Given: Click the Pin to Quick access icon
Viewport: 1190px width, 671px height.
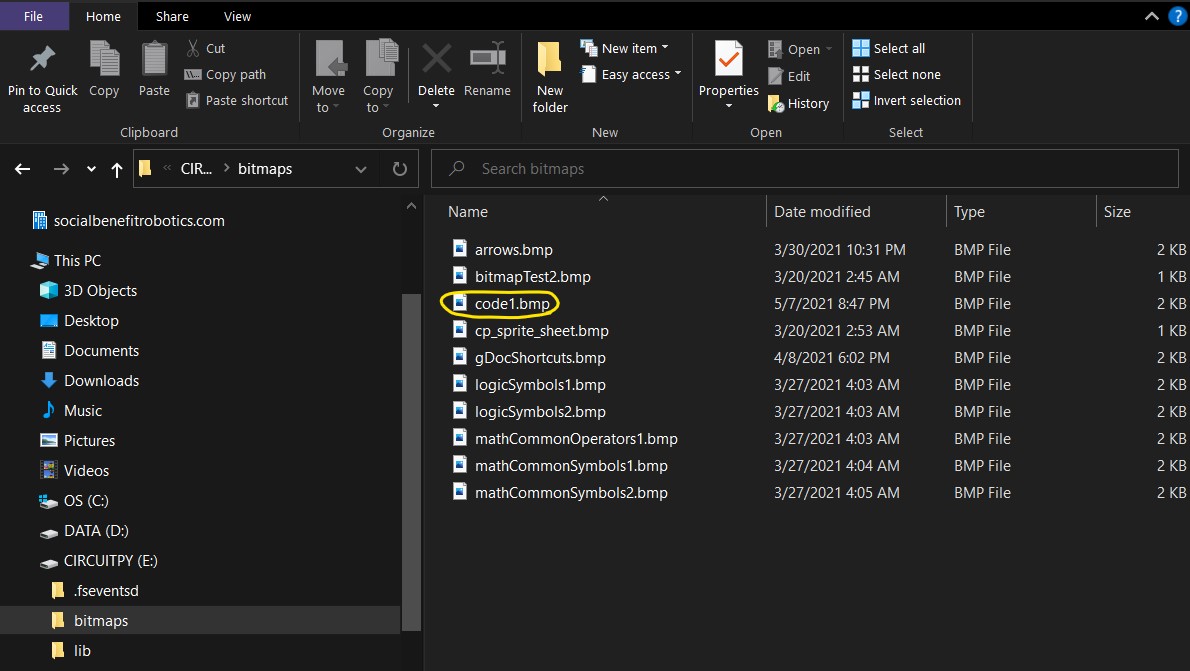Looking at the screenshot, I should pyautogui.click(x=42, y=59).
